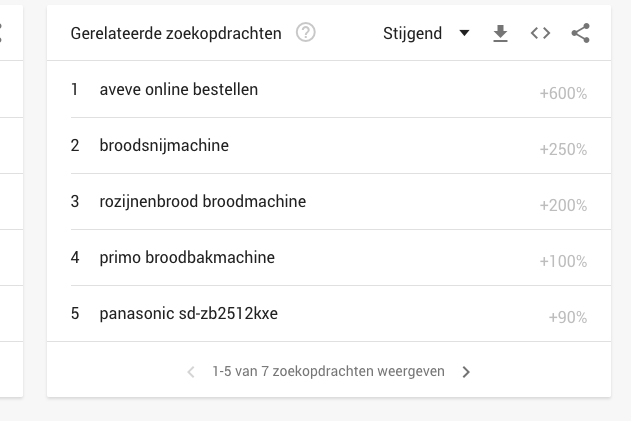This screenshot has width=631, height=421.
Task: Open the Stijgend sort dropdown
Action: [x=426, y=33]
